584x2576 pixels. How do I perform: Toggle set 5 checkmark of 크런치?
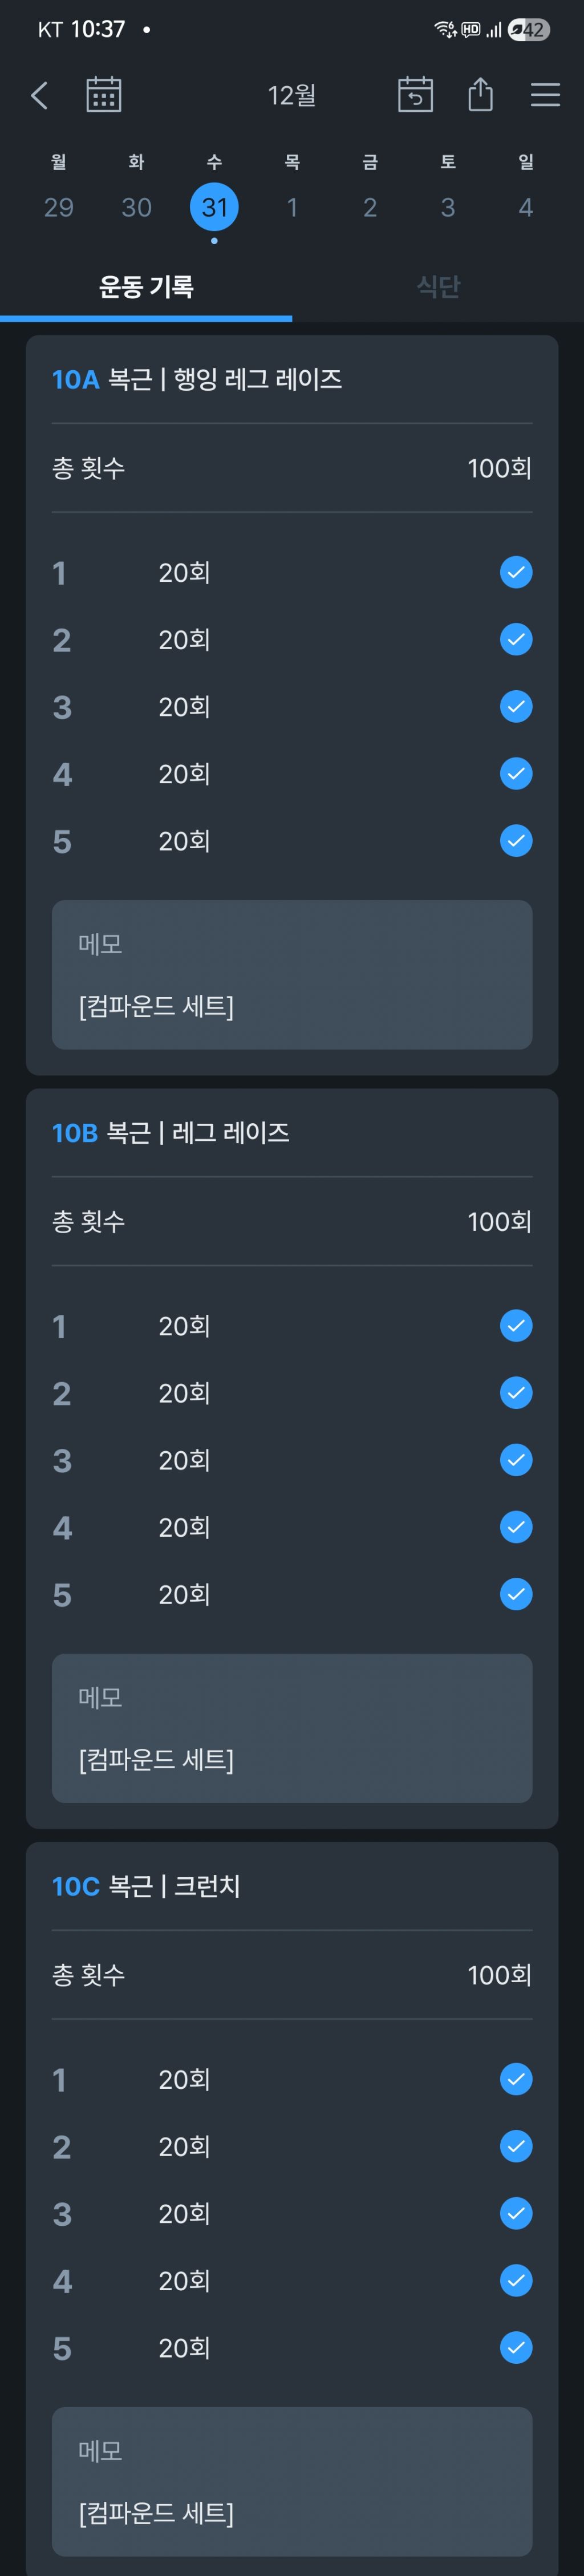[515, 2347]
